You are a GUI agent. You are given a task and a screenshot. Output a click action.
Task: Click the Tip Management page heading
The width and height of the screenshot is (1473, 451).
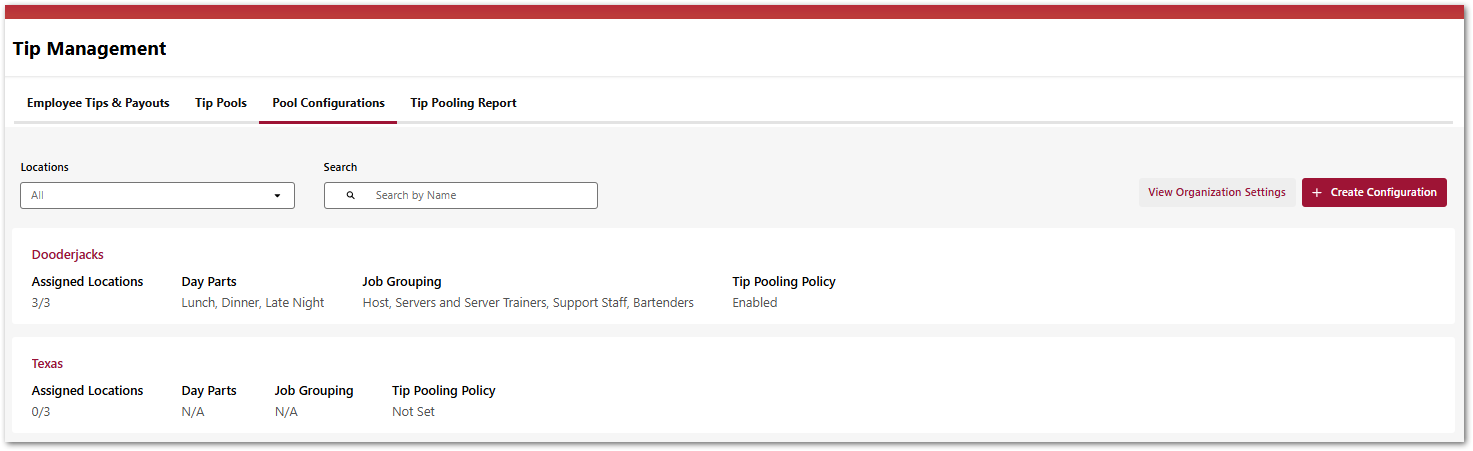pos(90,49)
